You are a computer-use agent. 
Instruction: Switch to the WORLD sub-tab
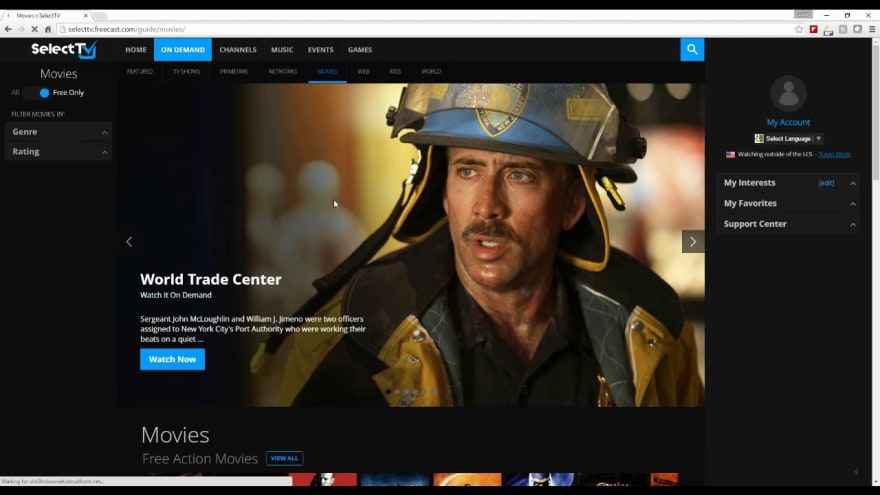431,72
